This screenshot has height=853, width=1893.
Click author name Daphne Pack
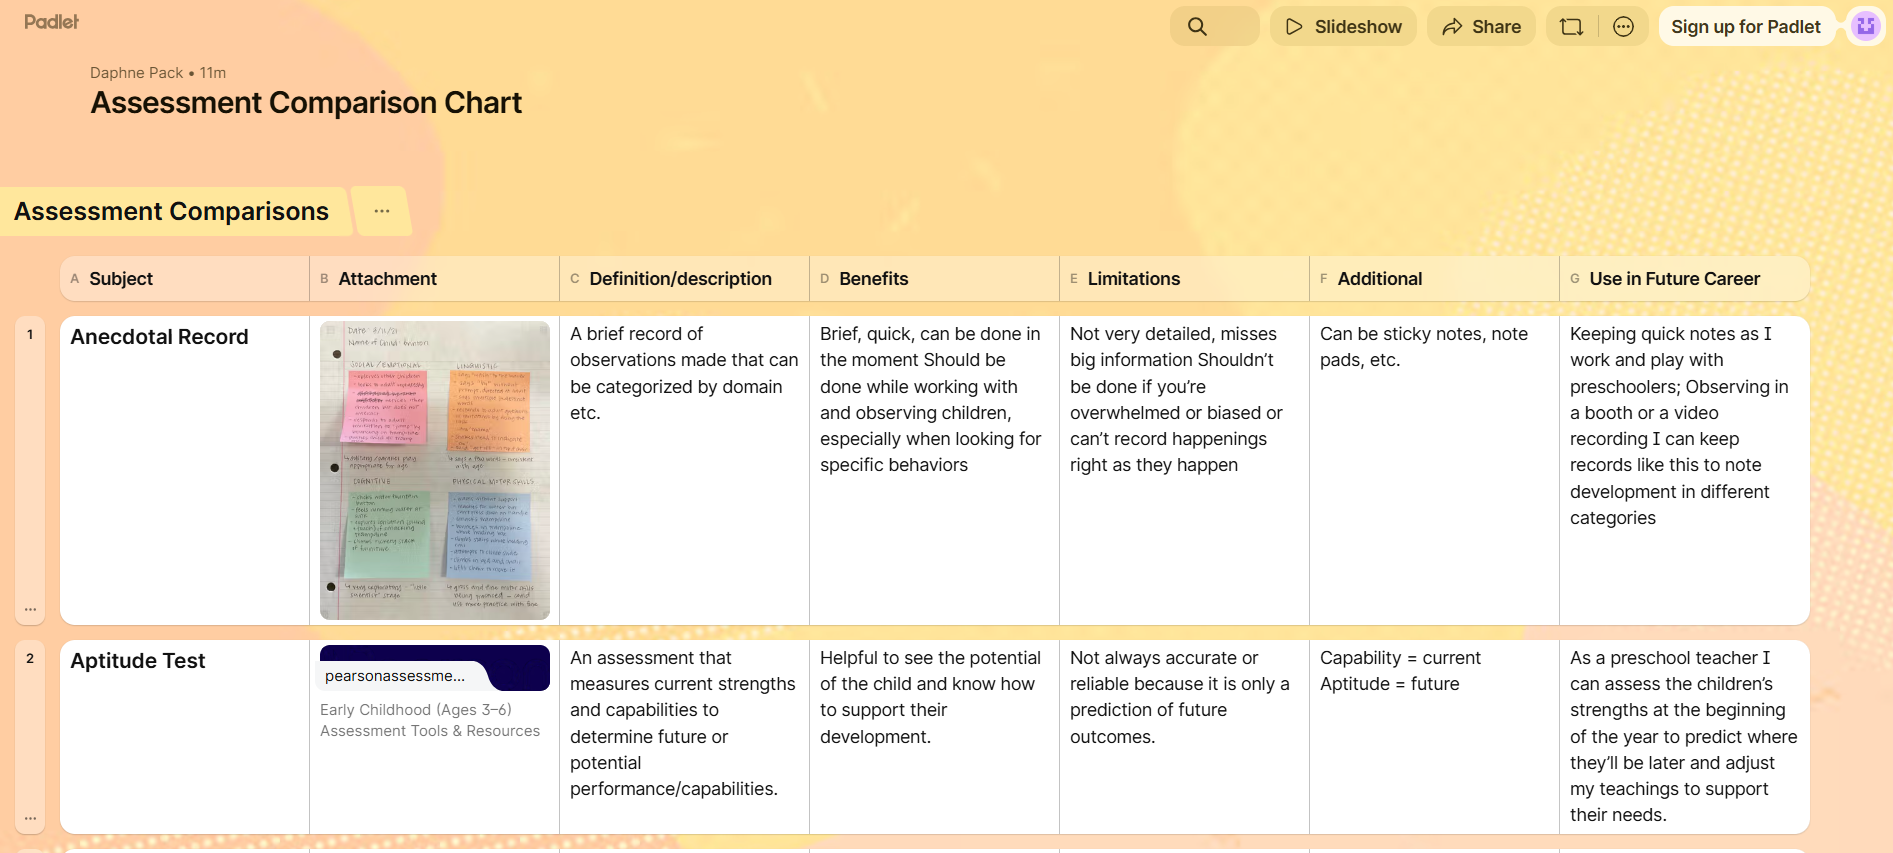136,73
